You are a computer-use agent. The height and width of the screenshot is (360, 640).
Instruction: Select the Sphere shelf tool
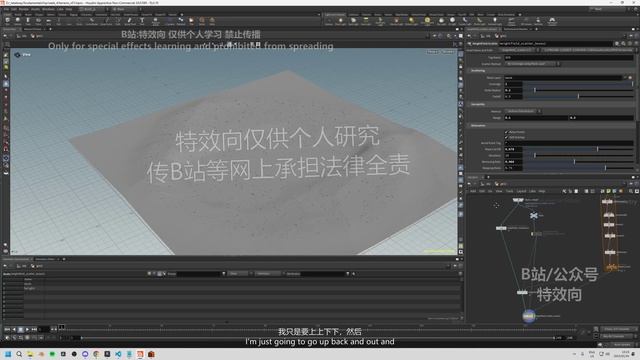[18, 21]
